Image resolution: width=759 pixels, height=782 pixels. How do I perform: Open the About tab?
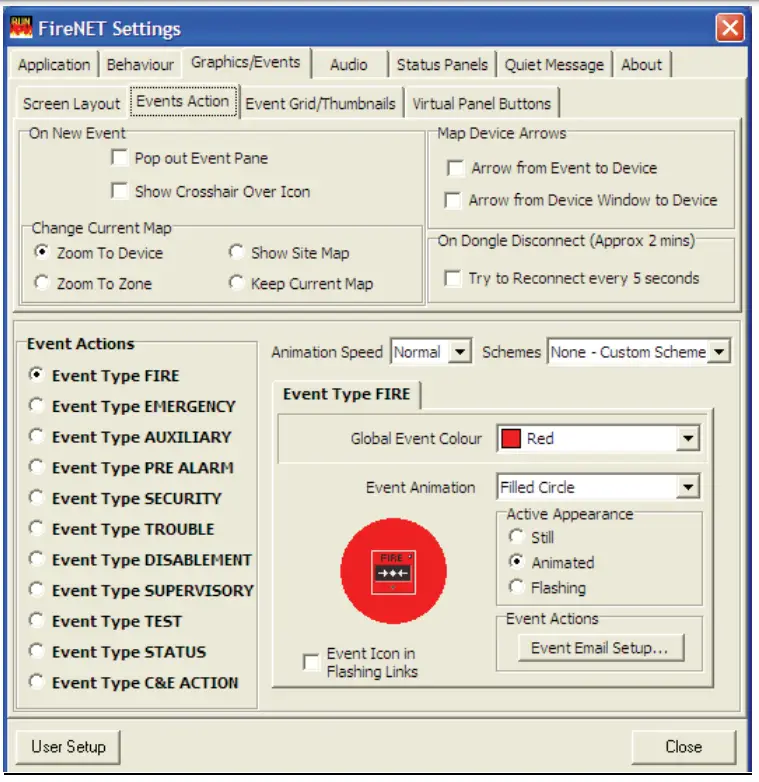point(641,65)
